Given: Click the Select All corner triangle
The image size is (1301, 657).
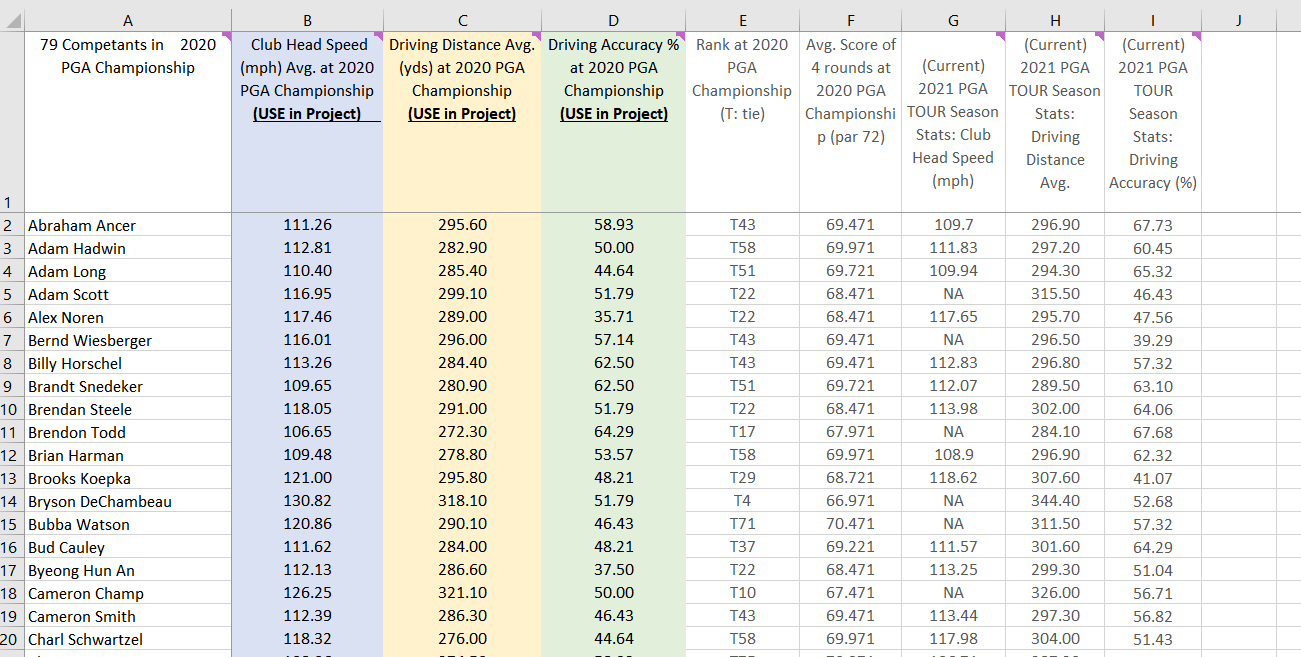Looking at the screenshot, I should [x=12, y=20].
